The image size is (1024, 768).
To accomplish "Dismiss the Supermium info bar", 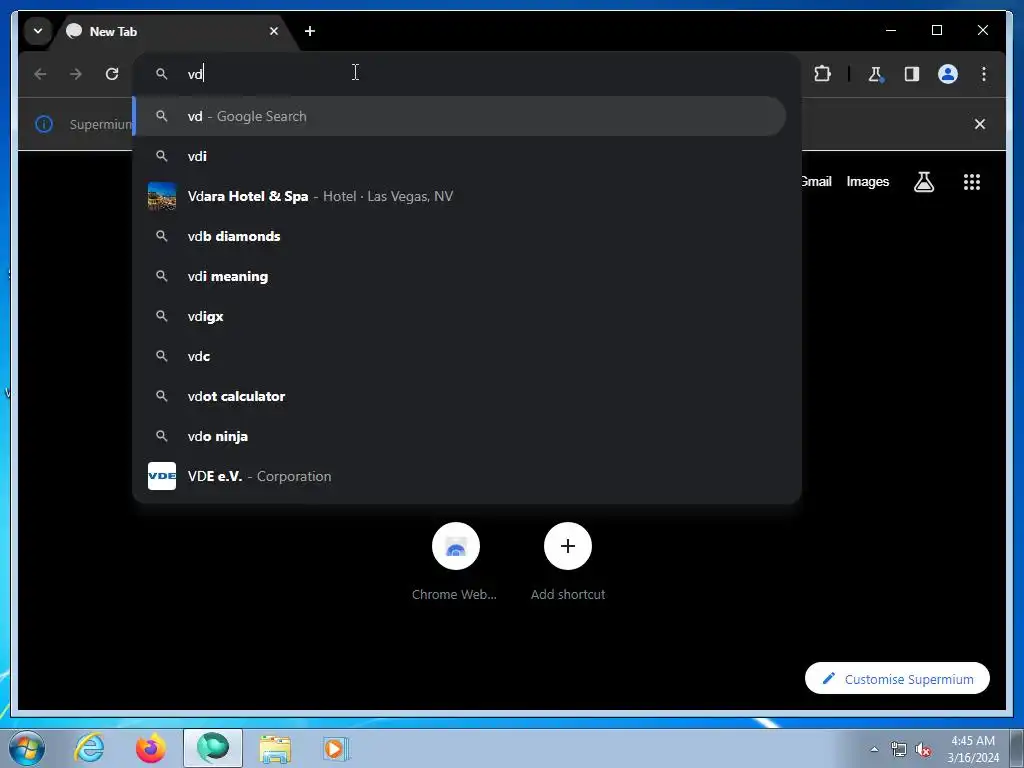I will [x=980, y=124].
